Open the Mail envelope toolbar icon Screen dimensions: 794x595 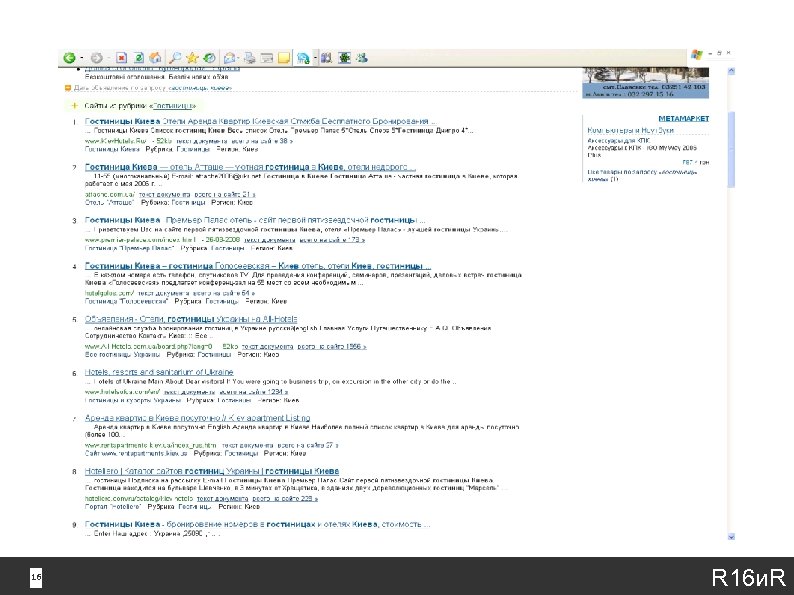[230, 58]
